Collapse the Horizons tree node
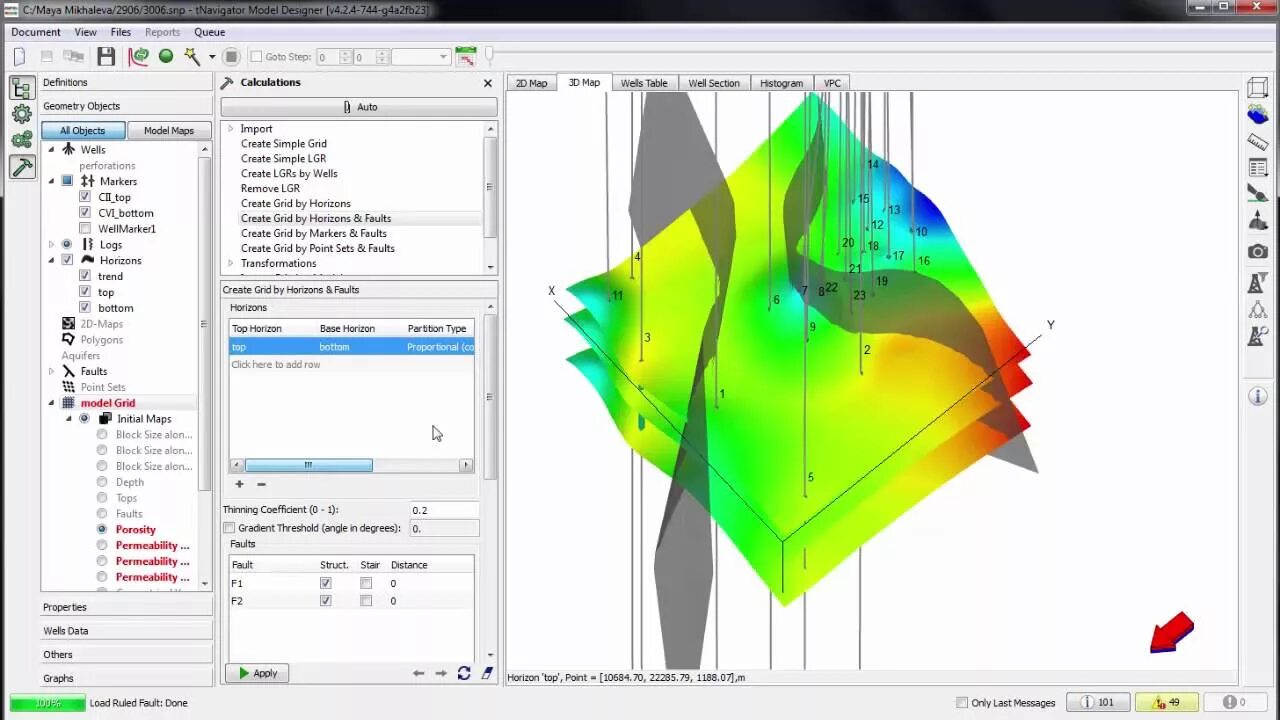The image size is (1280, 720). pyautogui.click(x=52, y=260)
